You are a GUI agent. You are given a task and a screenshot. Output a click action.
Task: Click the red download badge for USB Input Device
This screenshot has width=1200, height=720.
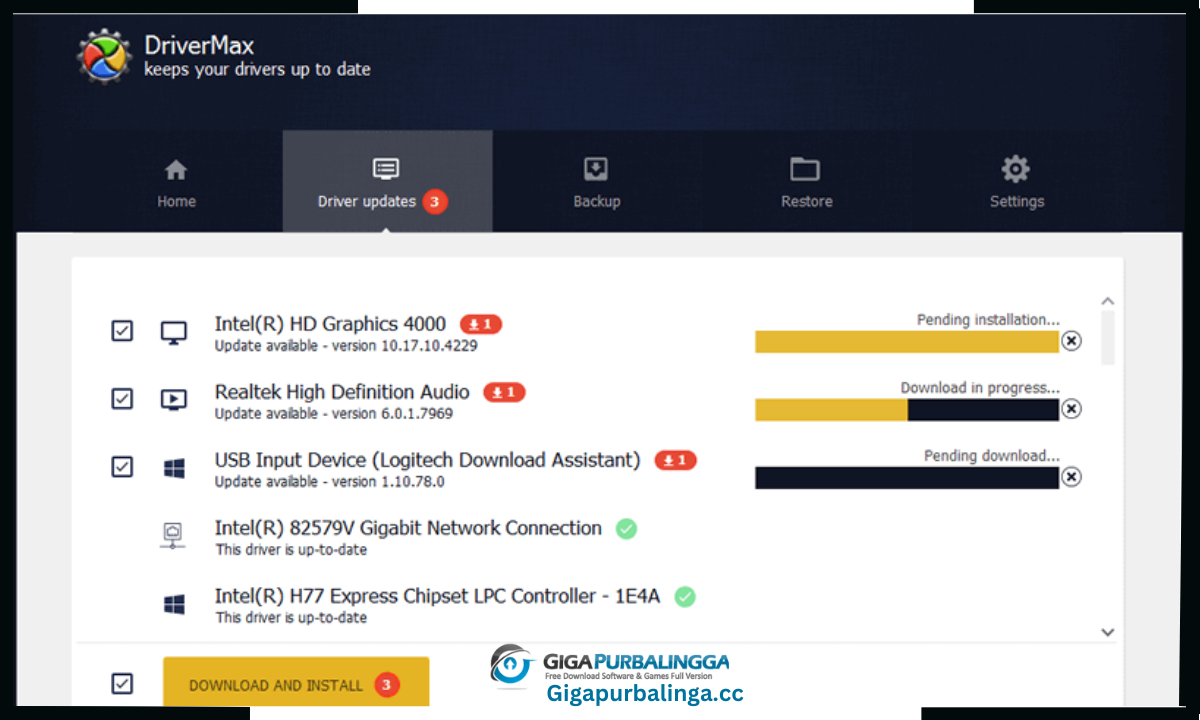676,460
